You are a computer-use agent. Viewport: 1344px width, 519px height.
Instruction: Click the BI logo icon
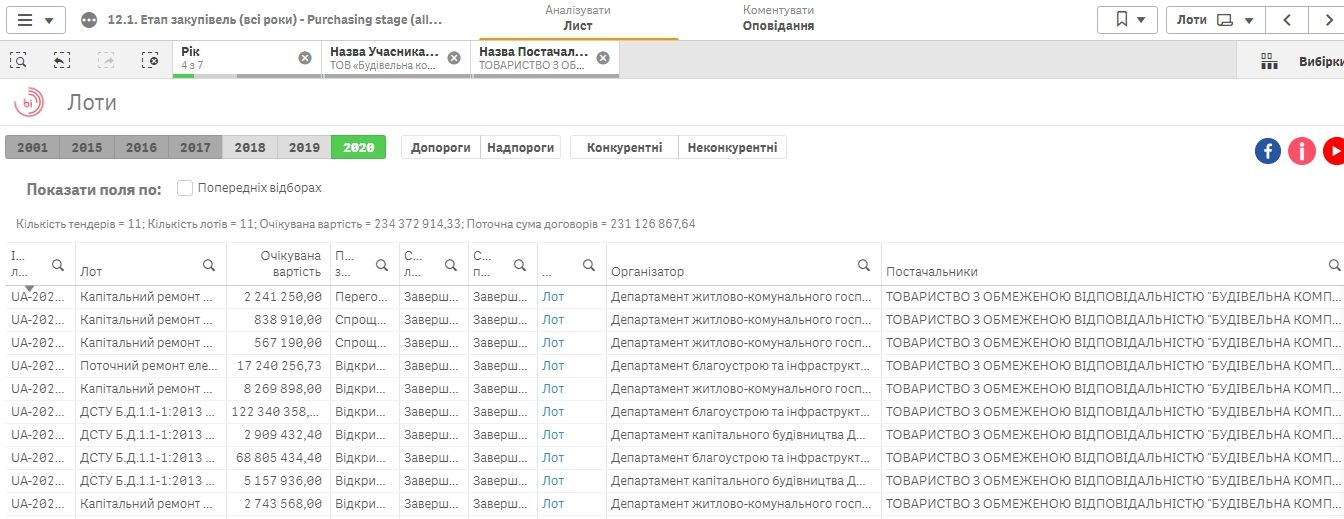(x=29, y=102)
